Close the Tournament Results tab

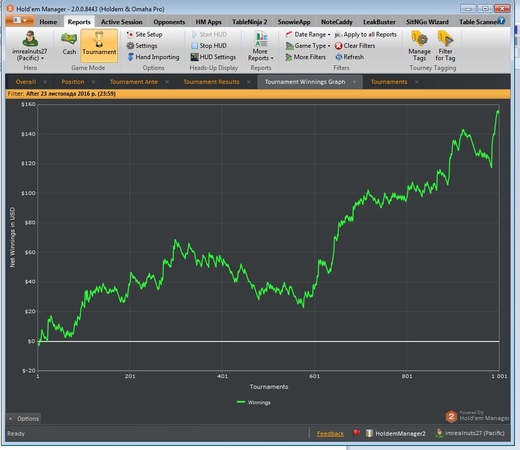point(249,82)
